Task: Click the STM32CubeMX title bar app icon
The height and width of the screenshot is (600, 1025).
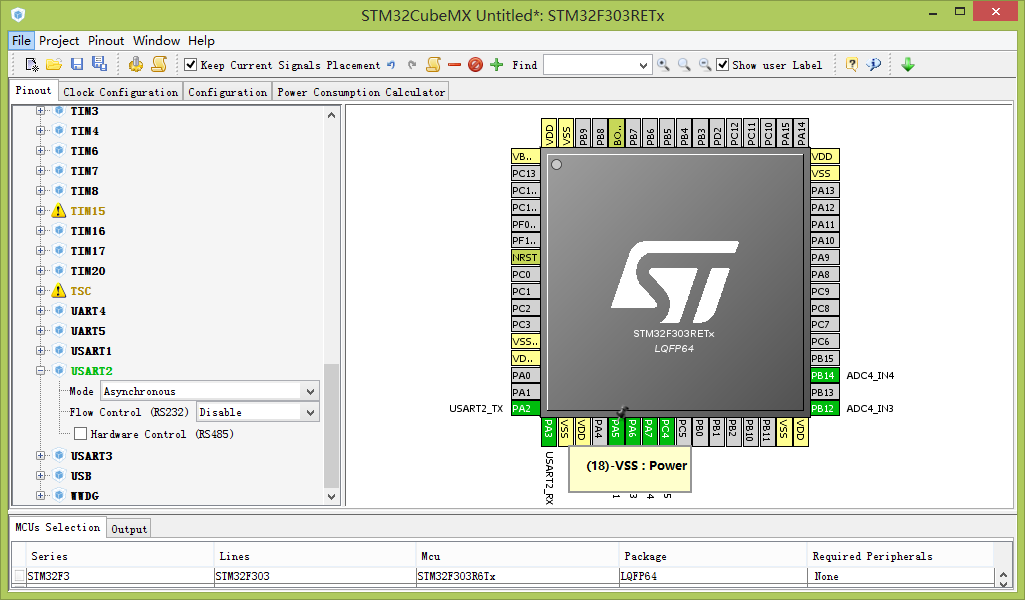Action: (18, 14)
